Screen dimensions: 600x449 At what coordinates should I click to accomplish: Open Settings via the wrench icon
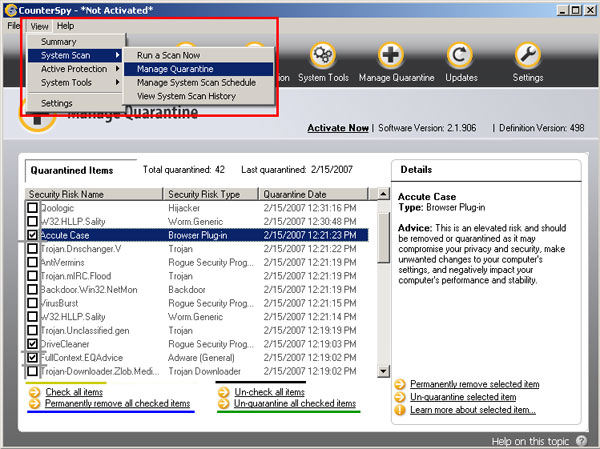point(528,56)
